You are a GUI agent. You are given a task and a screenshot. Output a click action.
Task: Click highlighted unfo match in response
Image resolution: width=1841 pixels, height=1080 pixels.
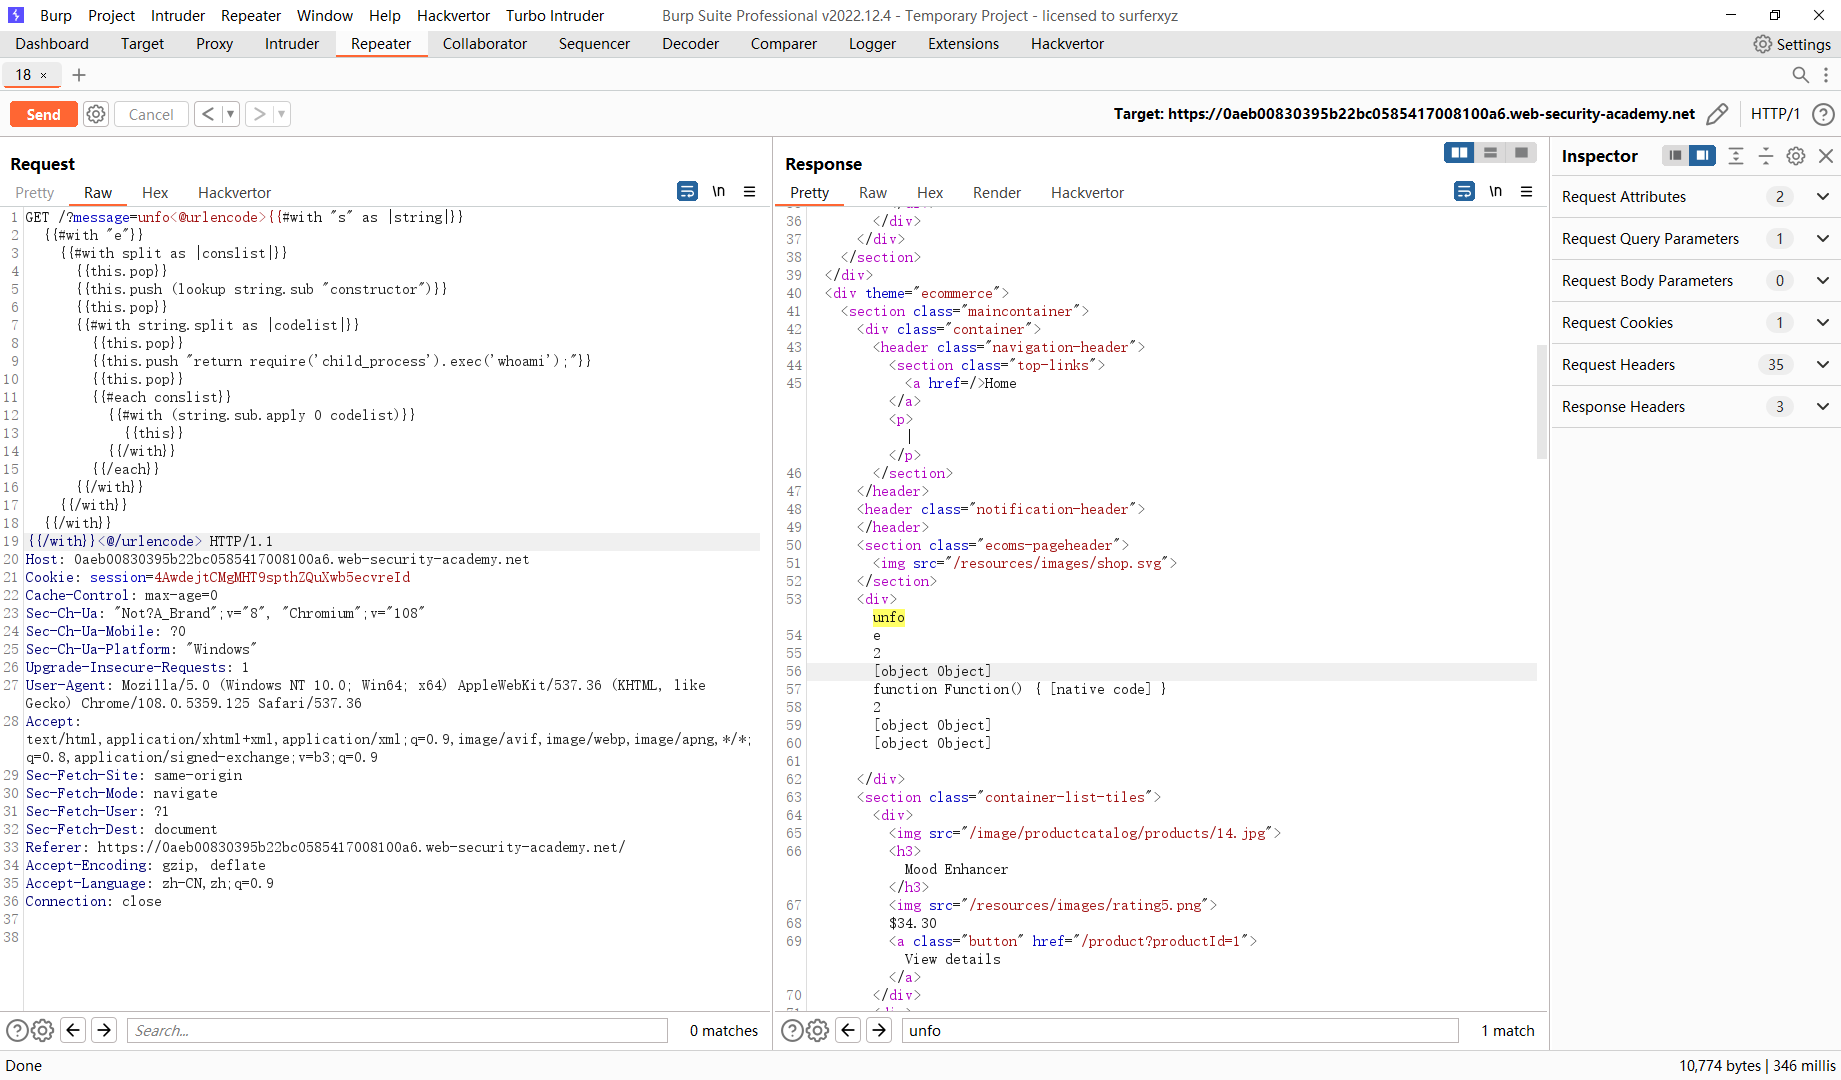coord(889,617)
